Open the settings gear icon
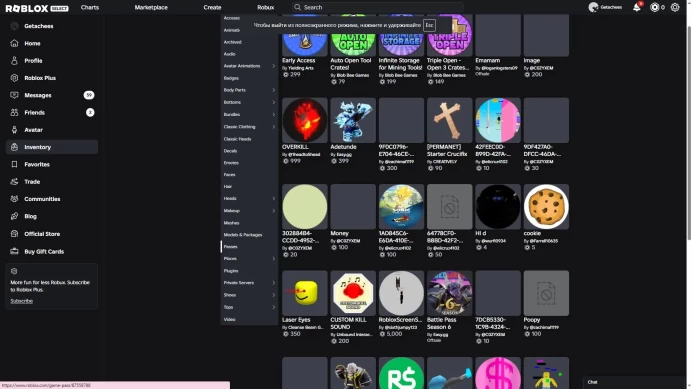 (675, 8)
